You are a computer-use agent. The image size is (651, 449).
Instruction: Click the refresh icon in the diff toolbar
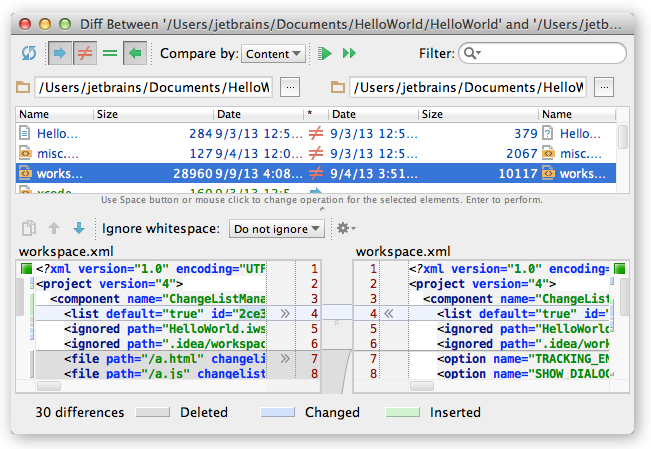point(29,53)
